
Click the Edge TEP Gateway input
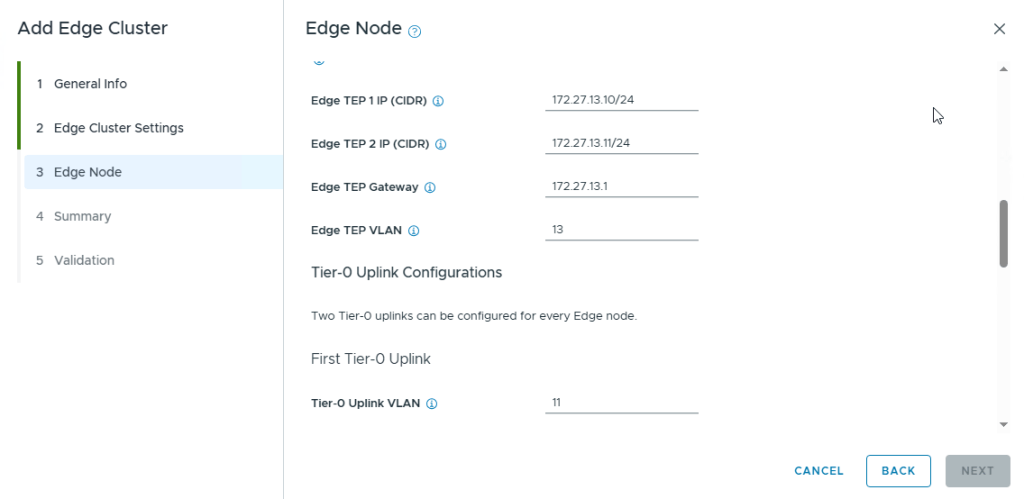coord(622,186)
